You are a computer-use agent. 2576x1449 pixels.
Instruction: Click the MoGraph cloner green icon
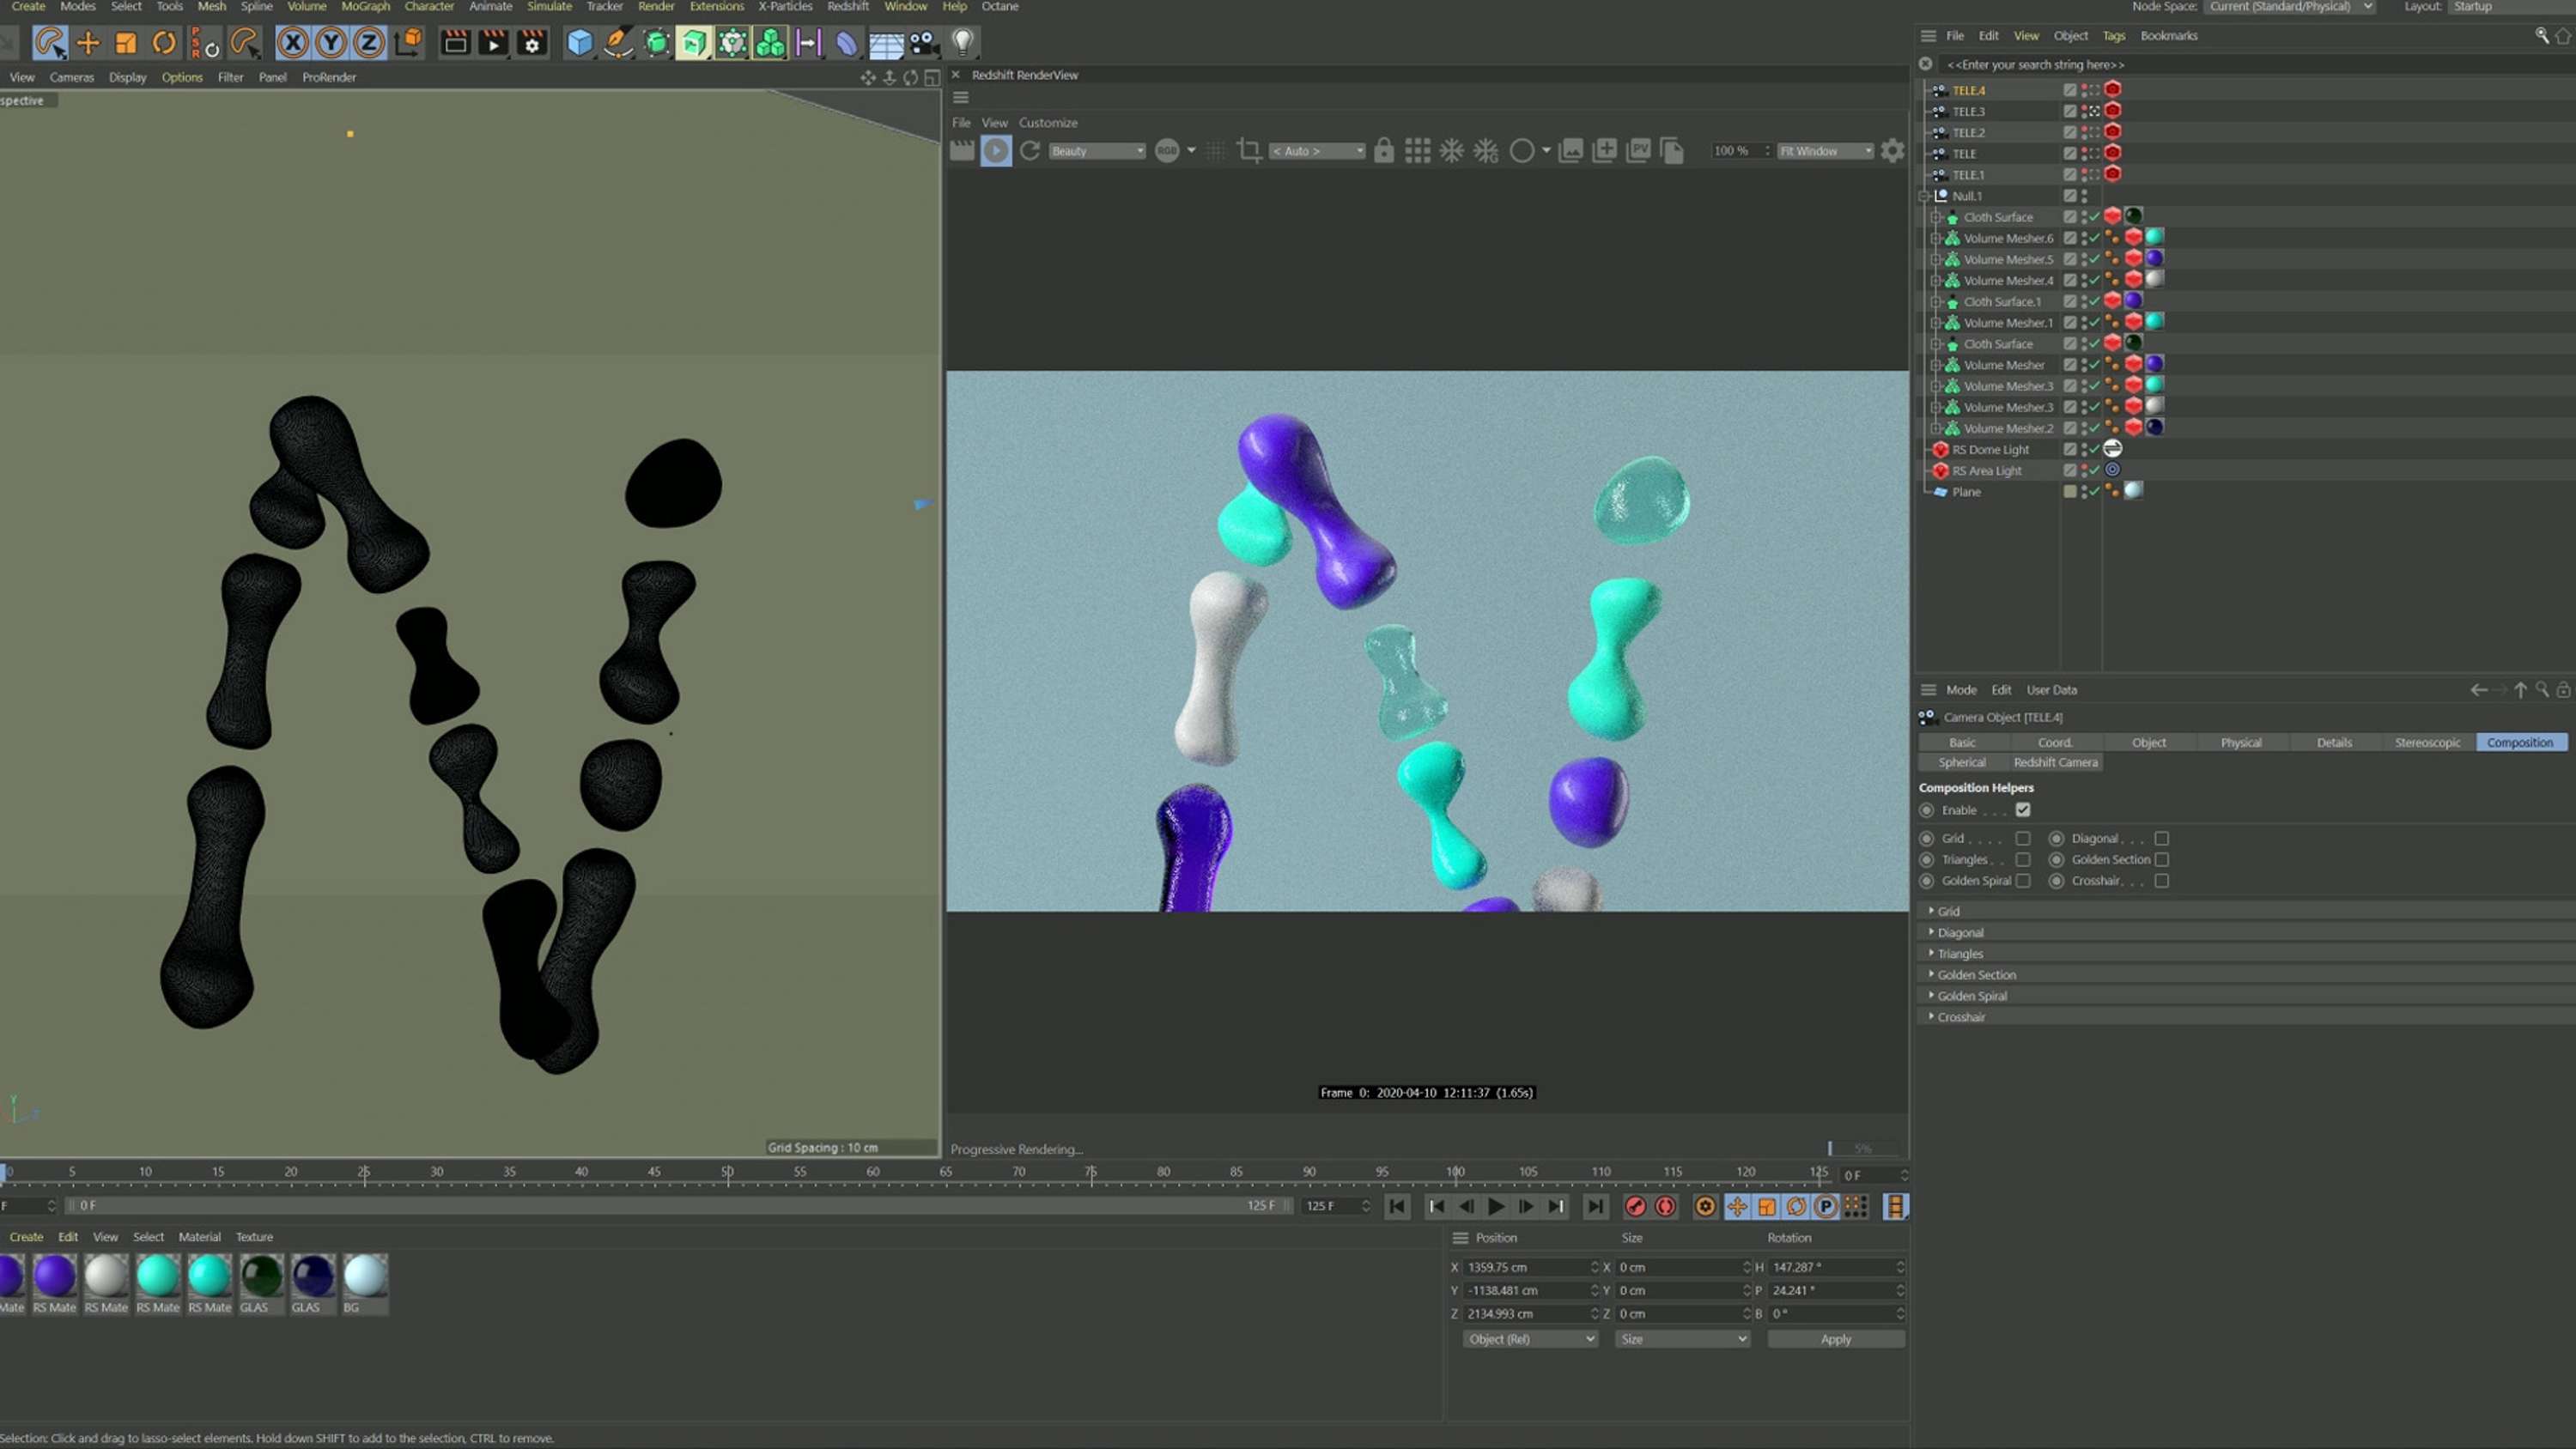[x=770, y=42]
